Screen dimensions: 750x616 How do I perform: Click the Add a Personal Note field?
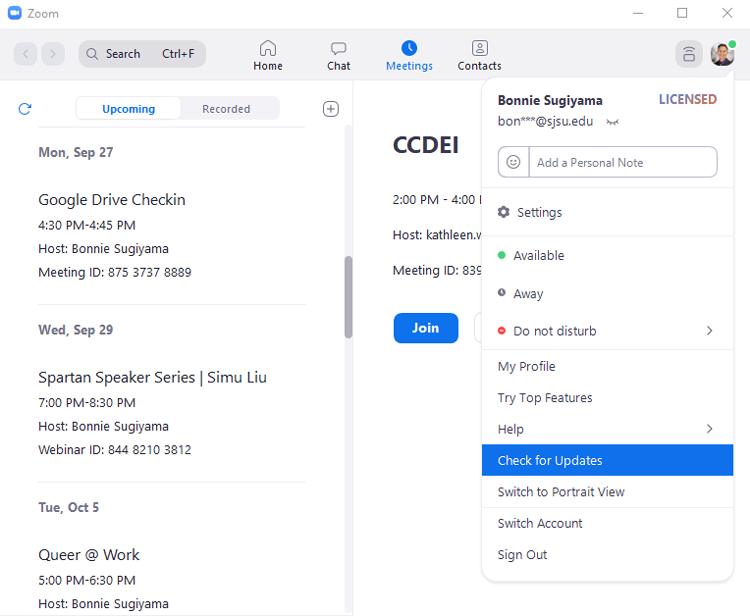621,162
